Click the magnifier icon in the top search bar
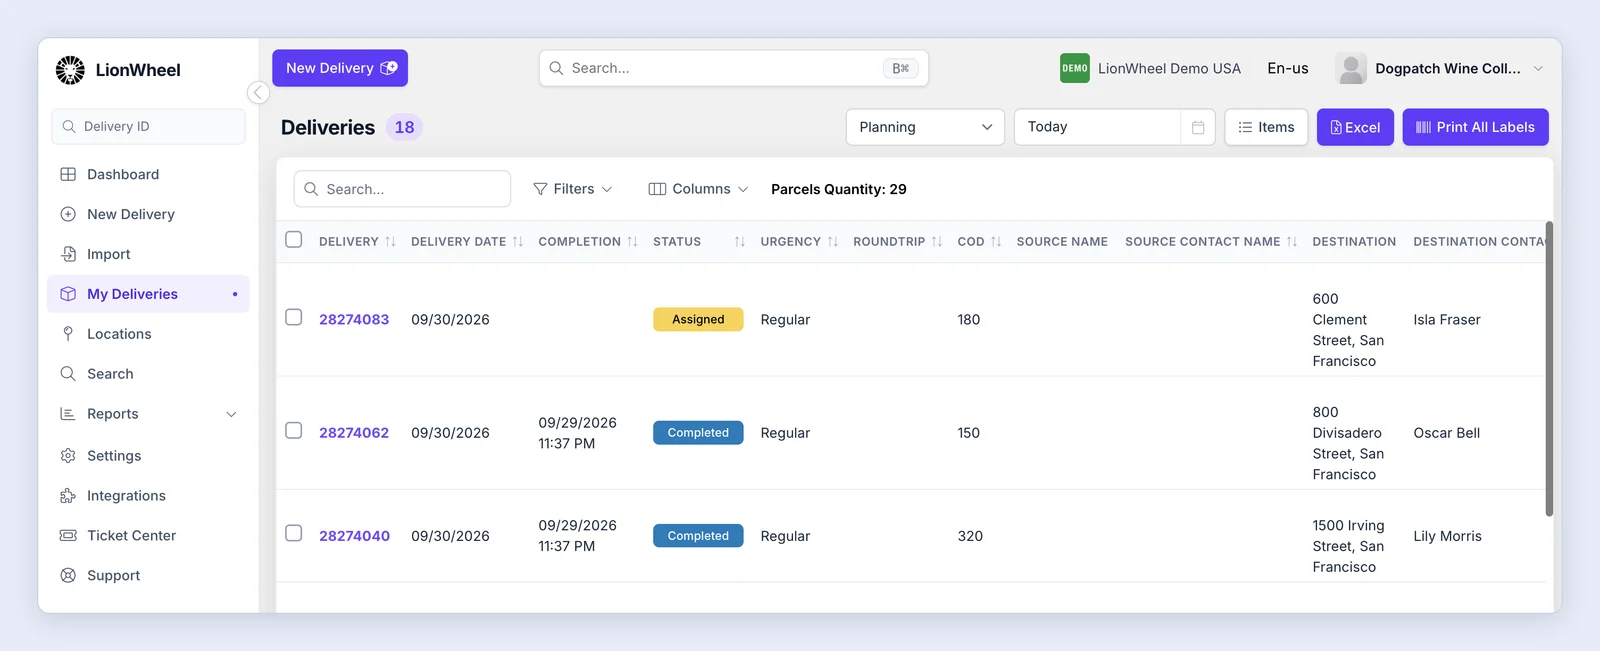Image resolution: width=1600 pixels, height=651 pixels. 556,68
